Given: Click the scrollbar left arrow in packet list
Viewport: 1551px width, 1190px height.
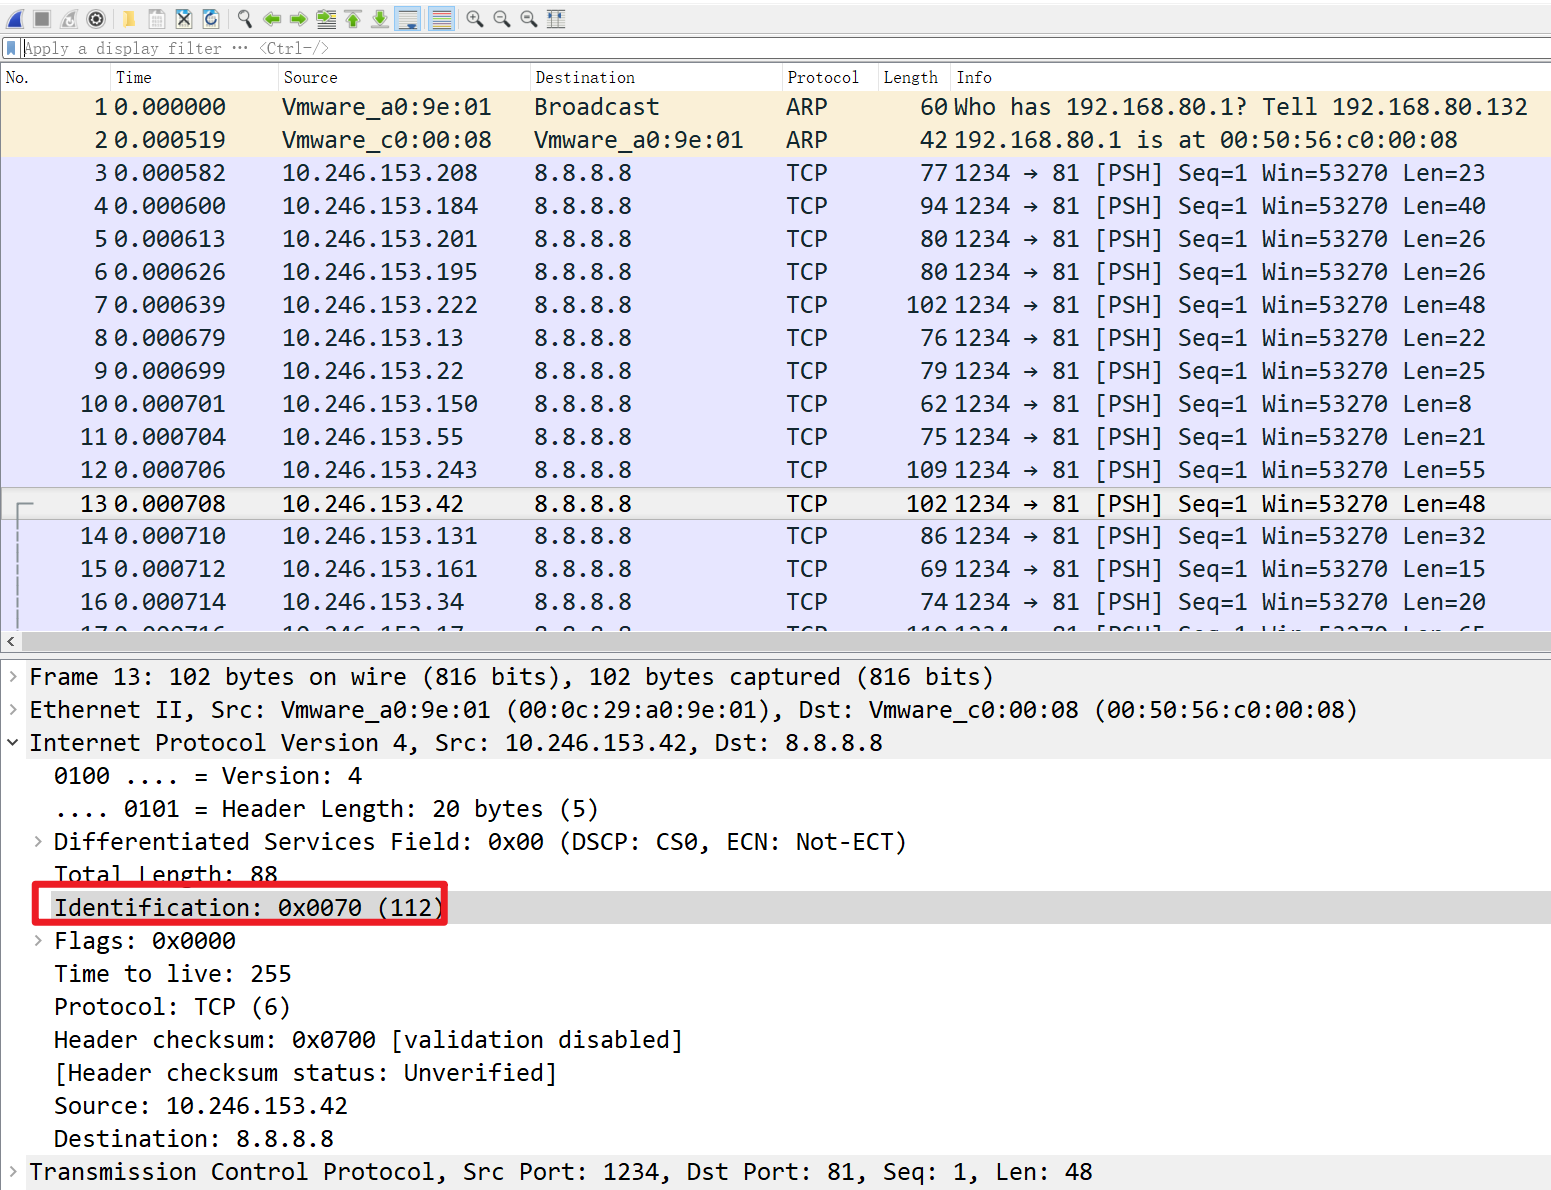Looking at the screenshot, I should click(11, 642).
